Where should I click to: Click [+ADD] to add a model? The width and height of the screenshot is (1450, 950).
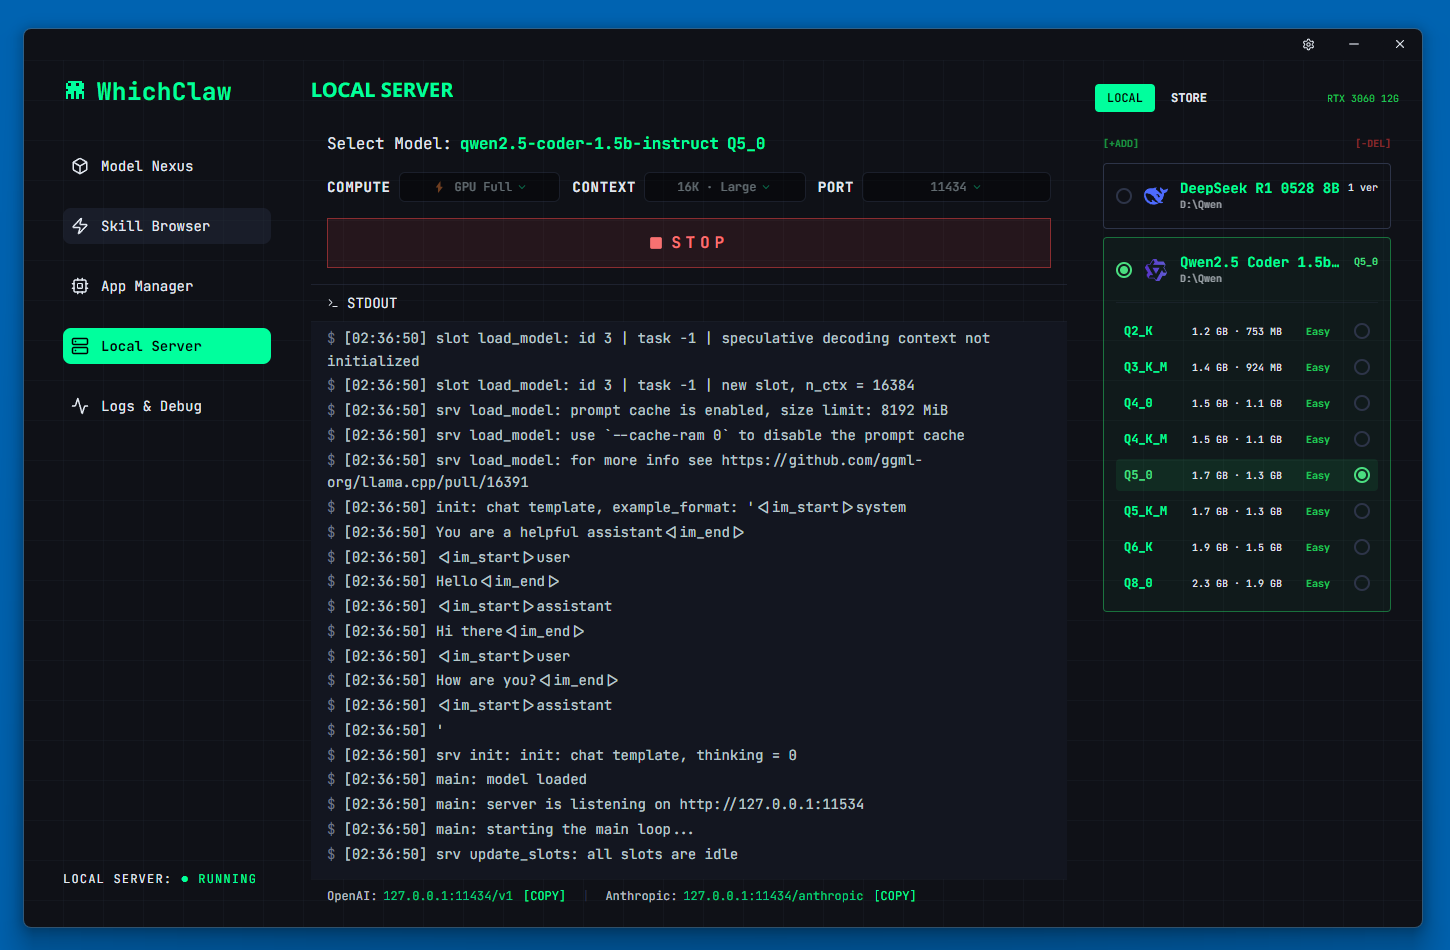point(1122,143)
